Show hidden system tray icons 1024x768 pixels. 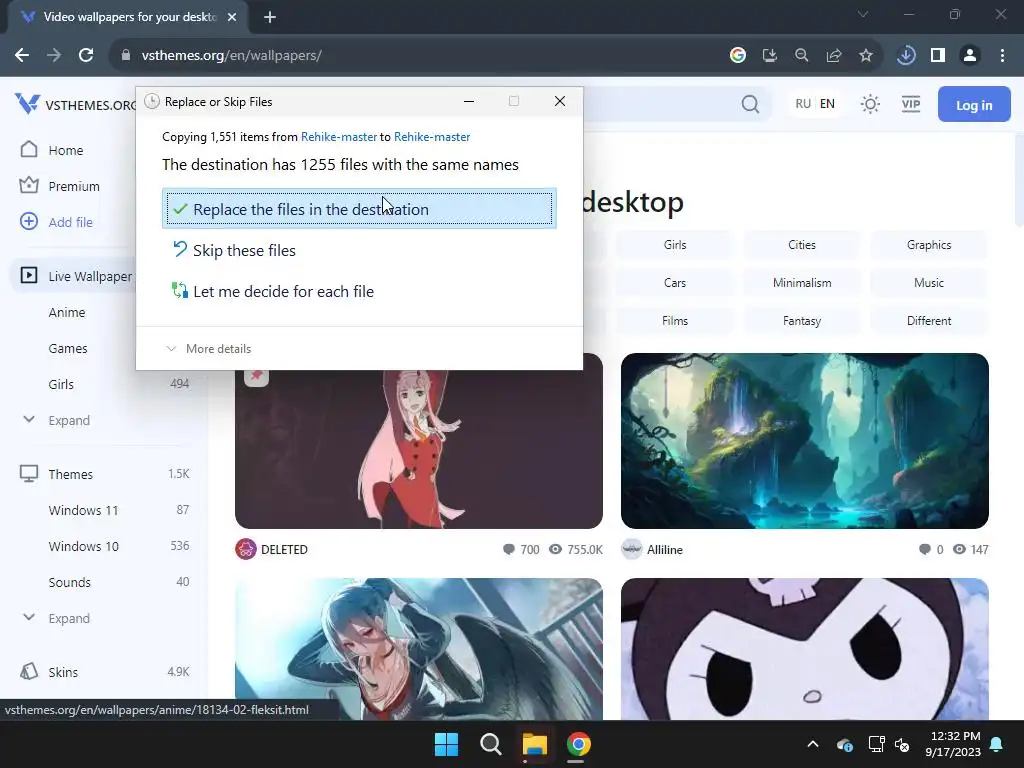[812, 744]
